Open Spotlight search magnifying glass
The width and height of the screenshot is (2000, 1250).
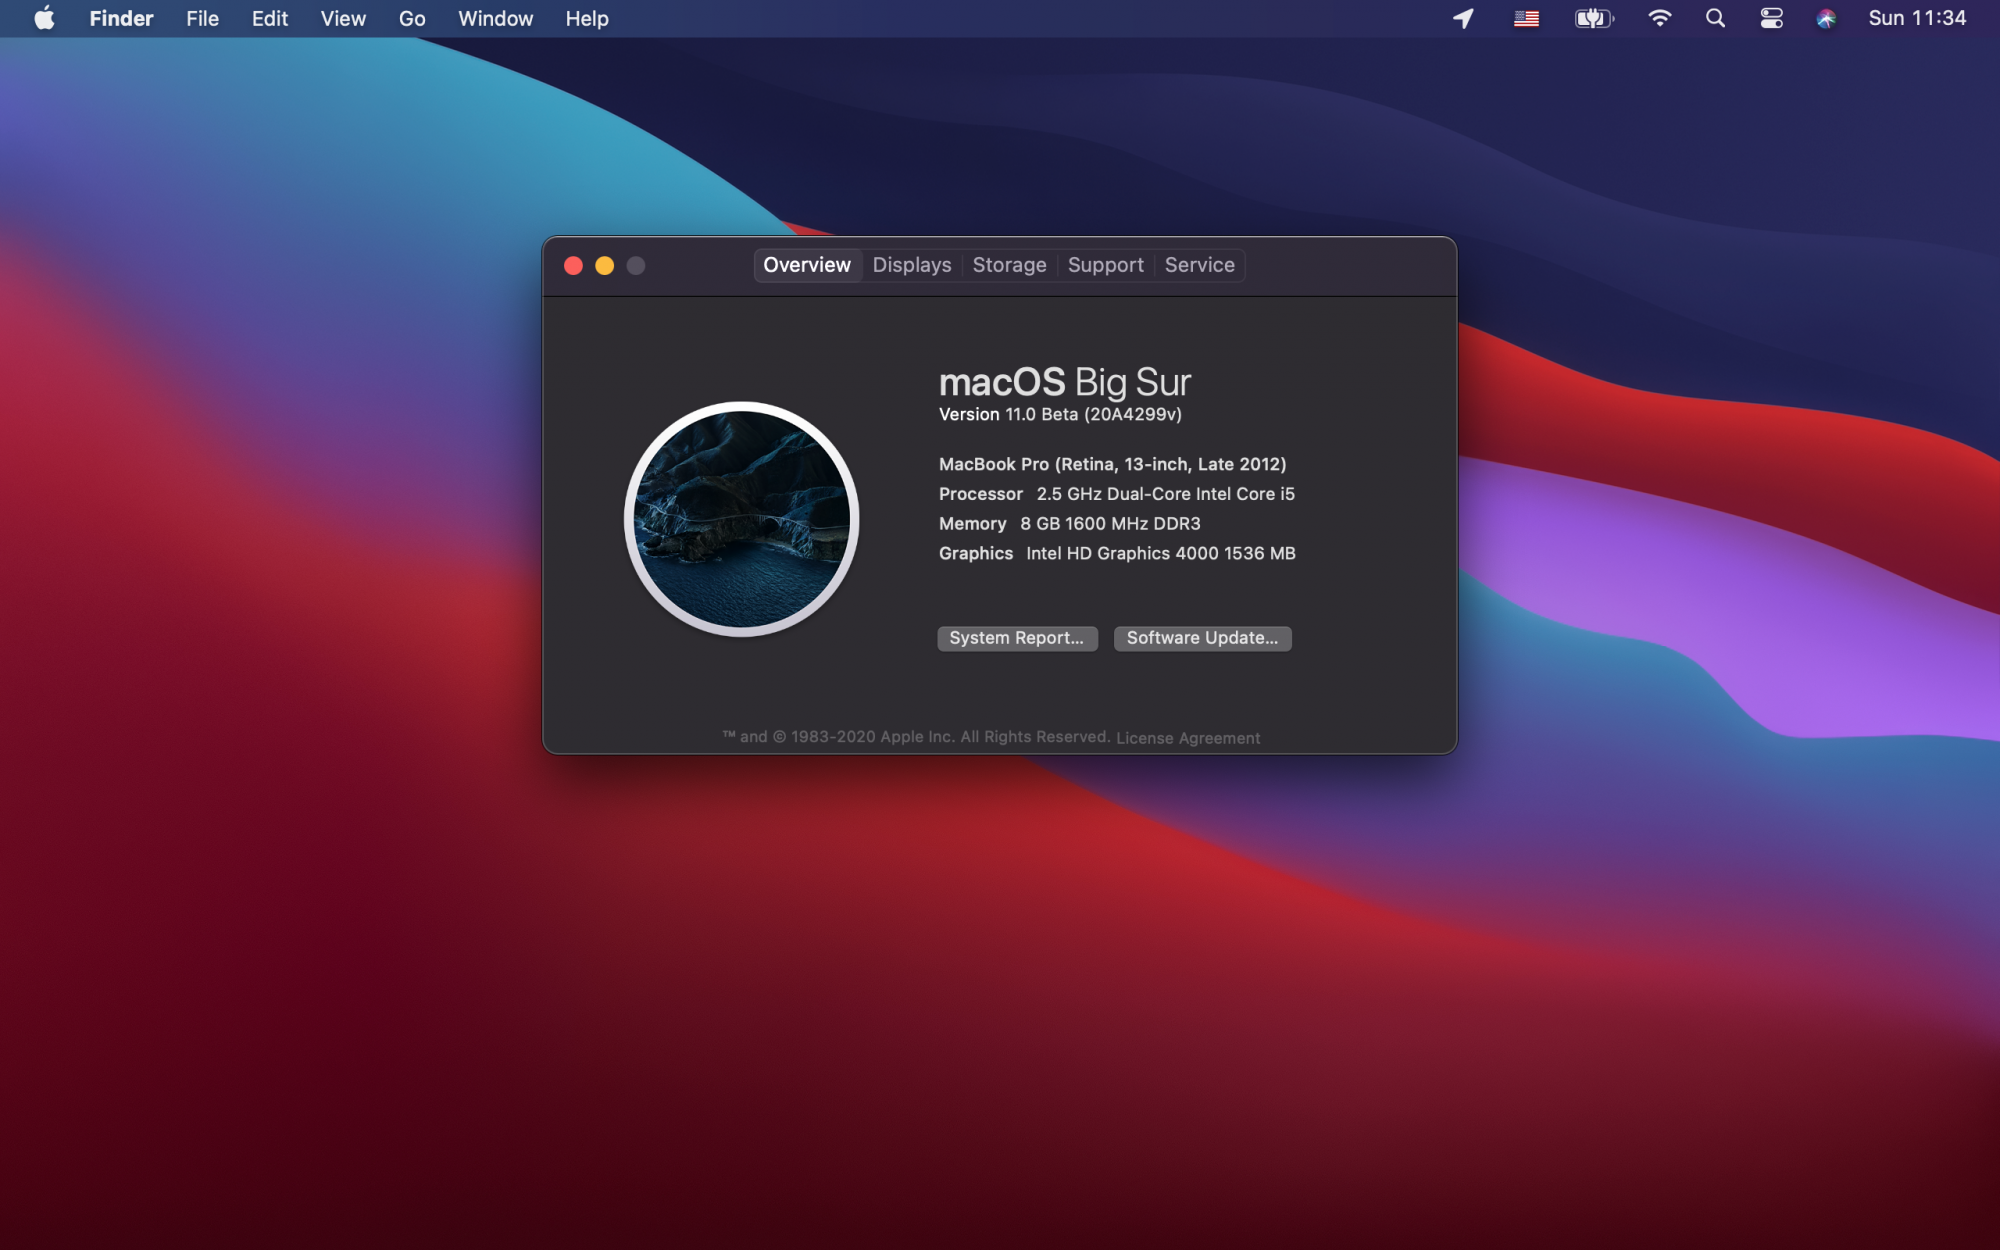tap(1715, 18)
